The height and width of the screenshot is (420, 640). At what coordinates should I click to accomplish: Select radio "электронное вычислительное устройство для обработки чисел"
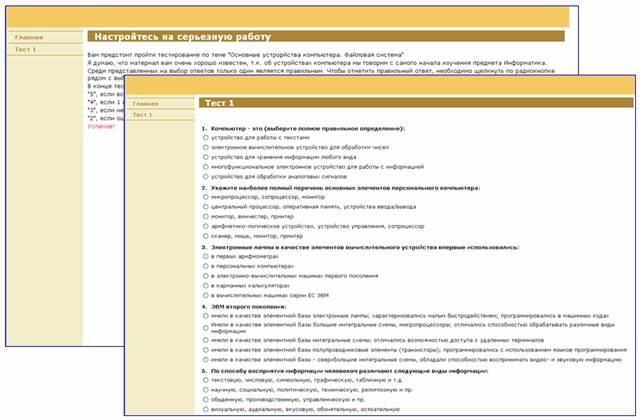click(206, 147)
